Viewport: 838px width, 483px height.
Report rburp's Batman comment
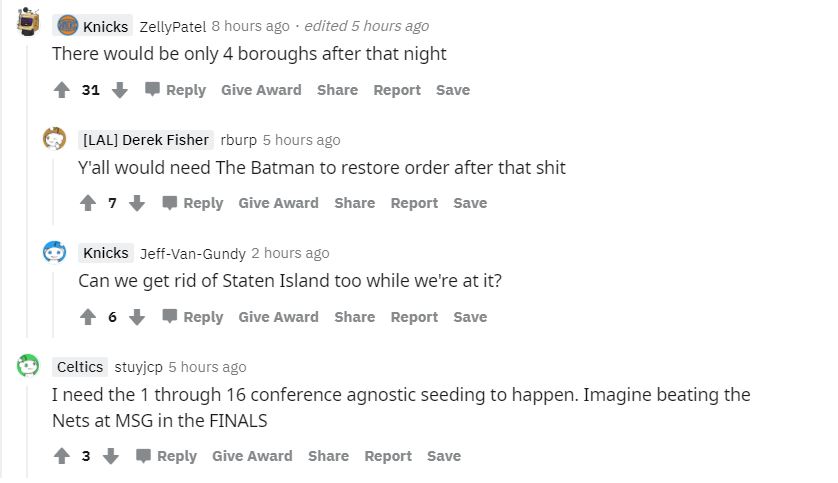click(x=414, y=203)
